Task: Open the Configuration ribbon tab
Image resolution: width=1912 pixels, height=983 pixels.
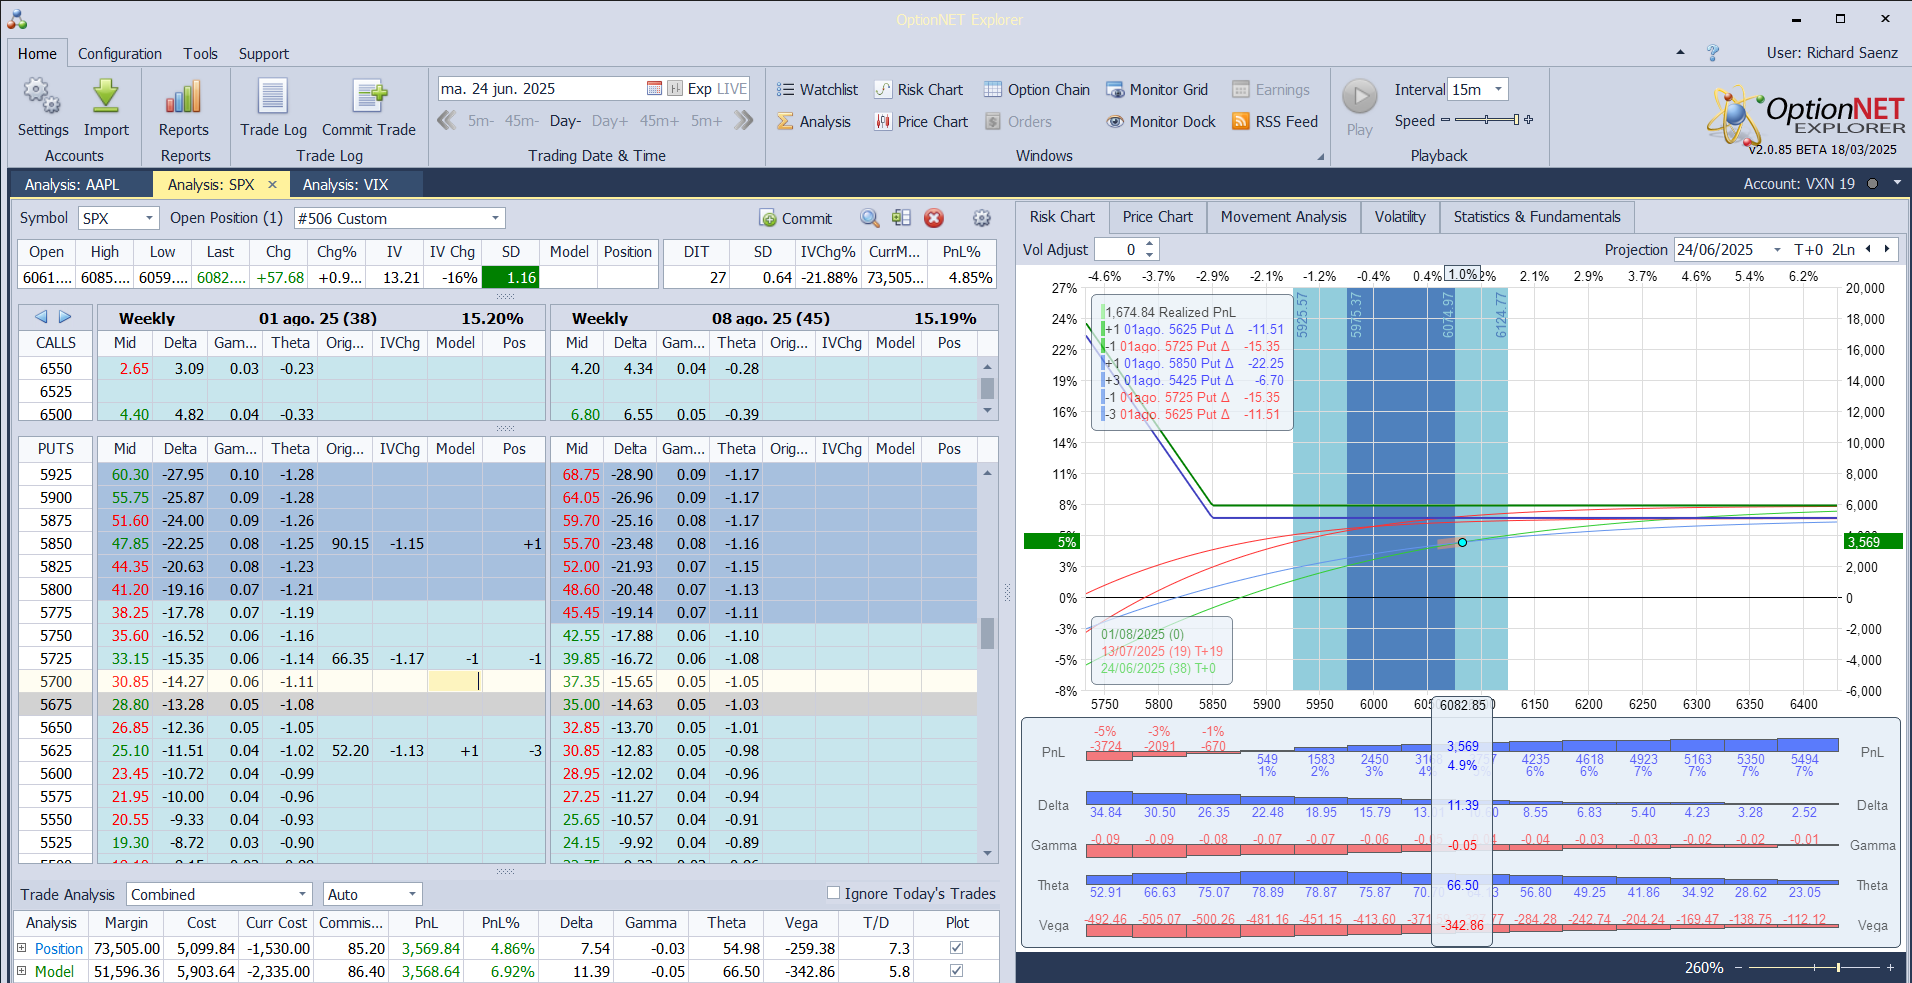Action: 120,54
